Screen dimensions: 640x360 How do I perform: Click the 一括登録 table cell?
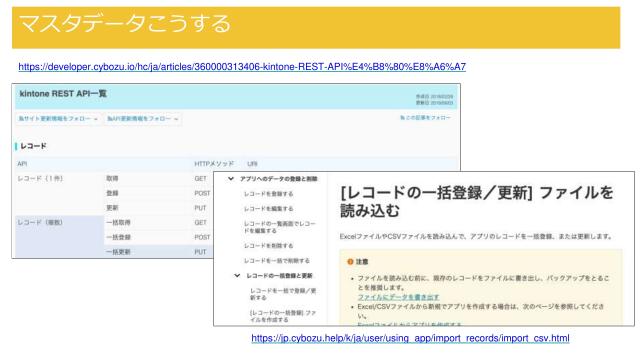(x=118, y=237)
